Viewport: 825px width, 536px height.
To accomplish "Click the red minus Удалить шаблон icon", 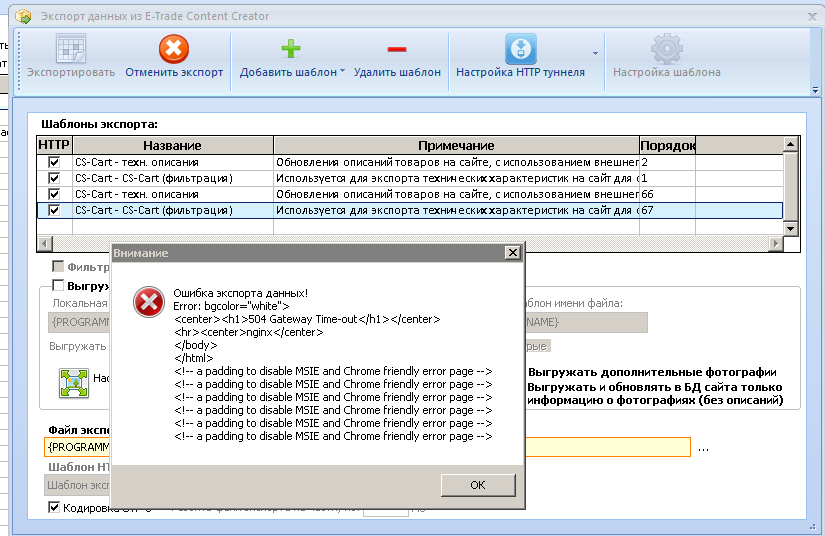I will [397, 49].
